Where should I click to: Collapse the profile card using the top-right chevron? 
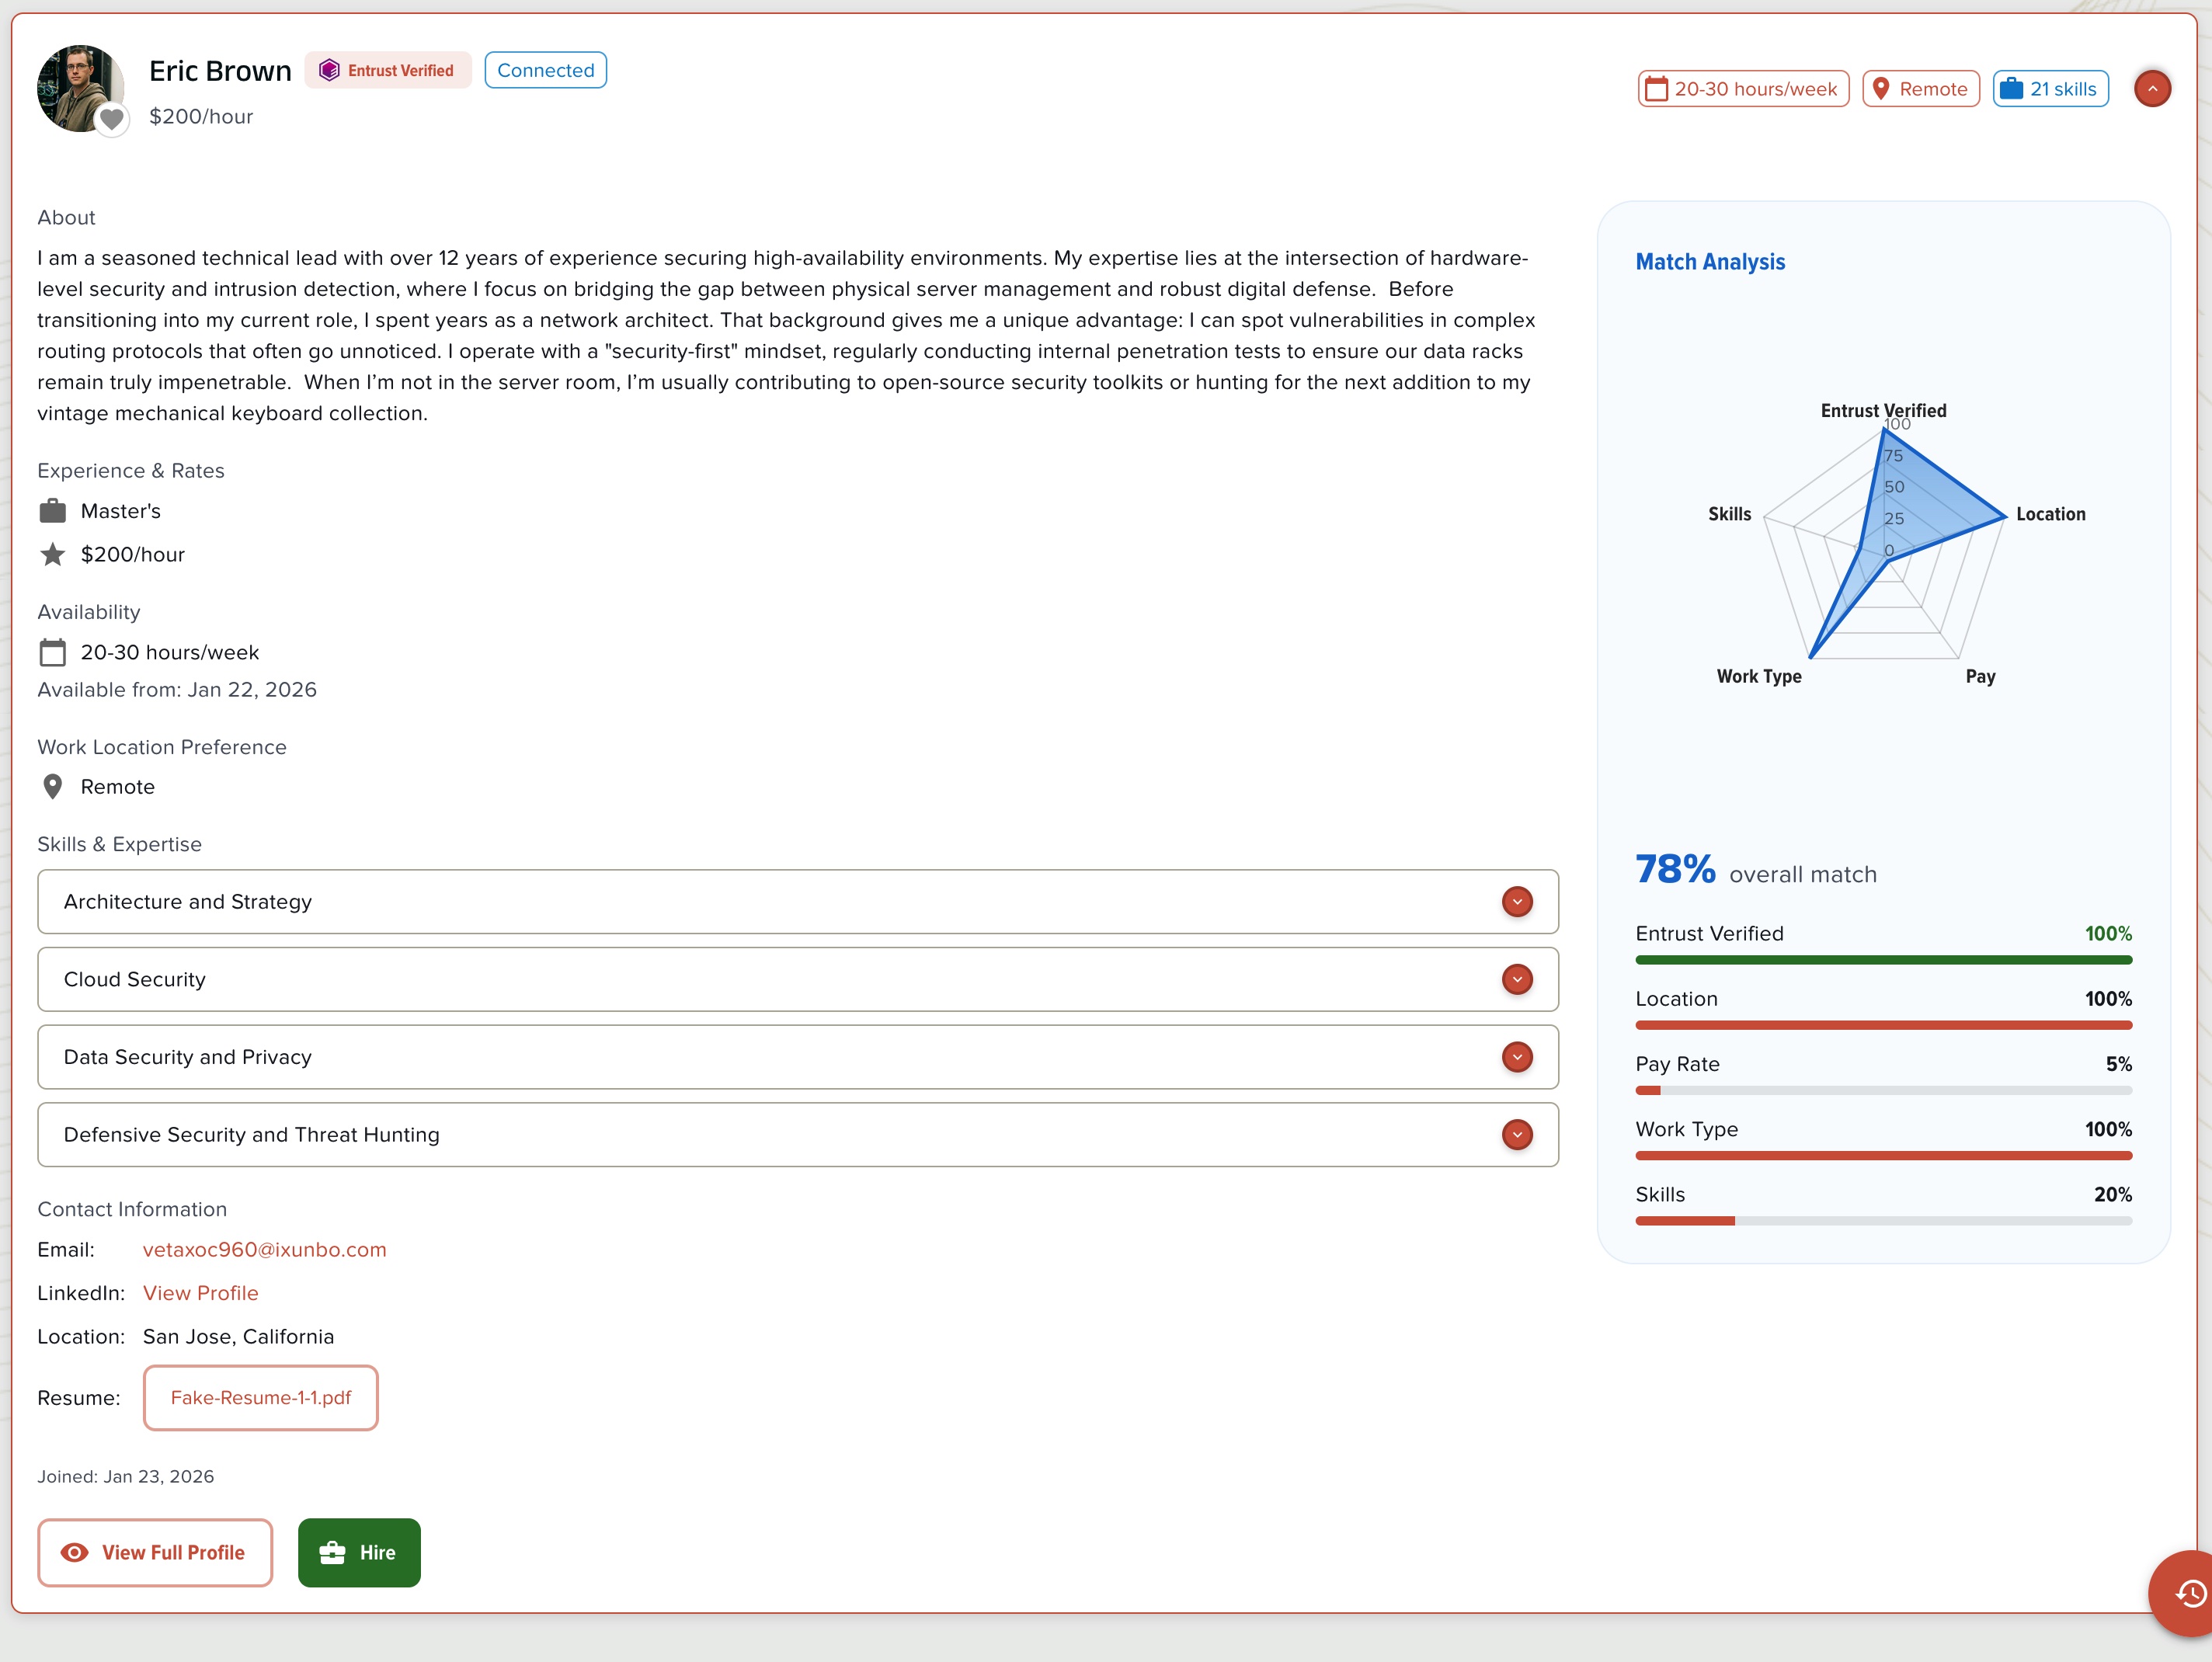(2153, 88)
